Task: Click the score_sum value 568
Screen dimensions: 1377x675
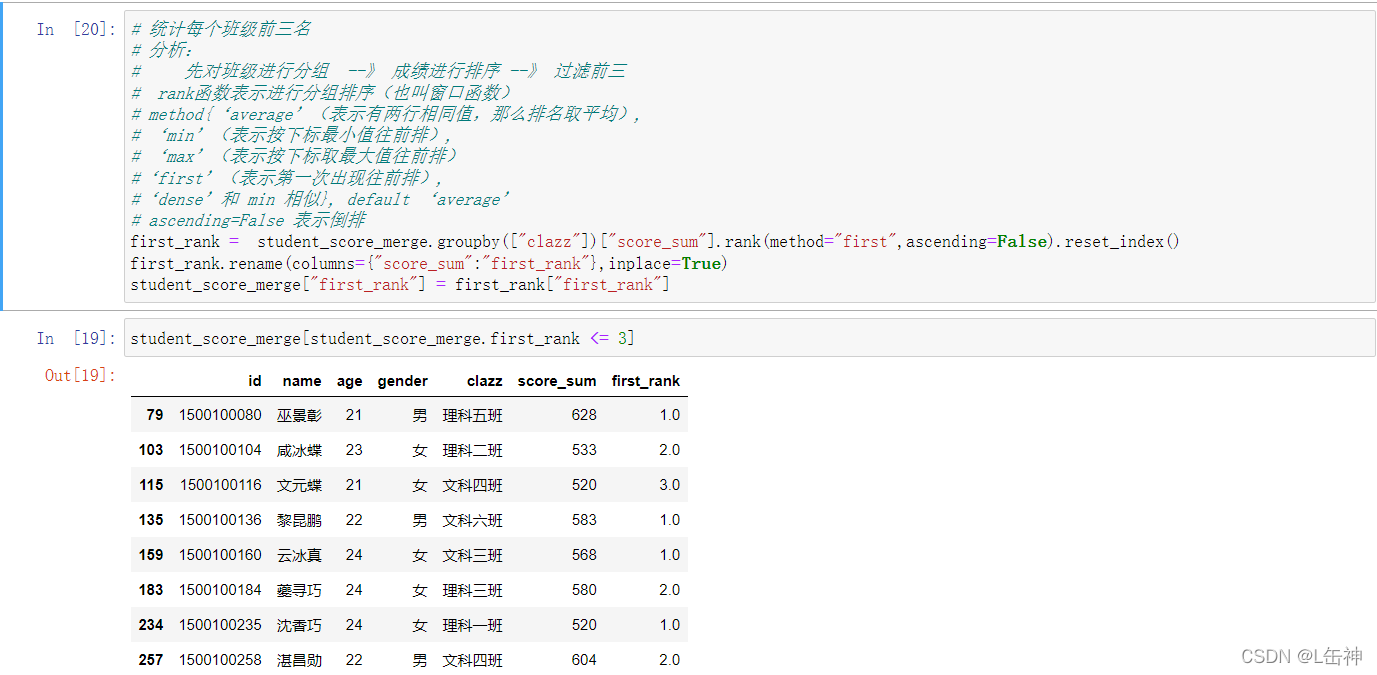Action: point(584,555)
